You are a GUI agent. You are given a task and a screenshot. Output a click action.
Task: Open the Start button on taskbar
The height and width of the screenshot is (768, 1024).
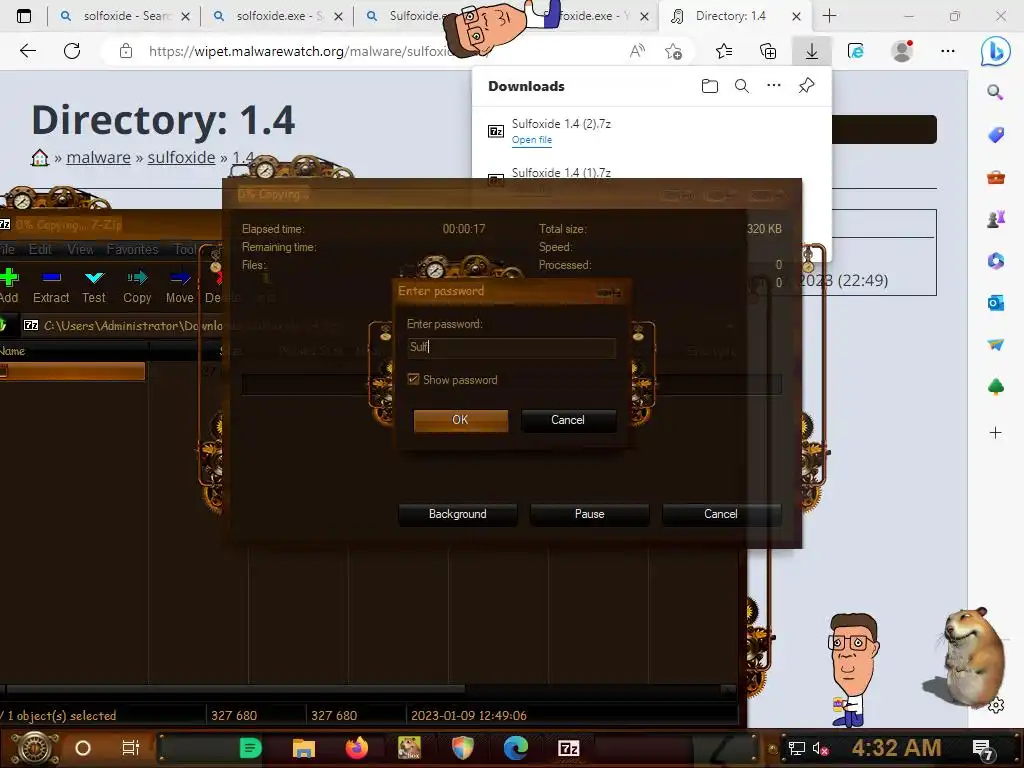coord(35,748)
